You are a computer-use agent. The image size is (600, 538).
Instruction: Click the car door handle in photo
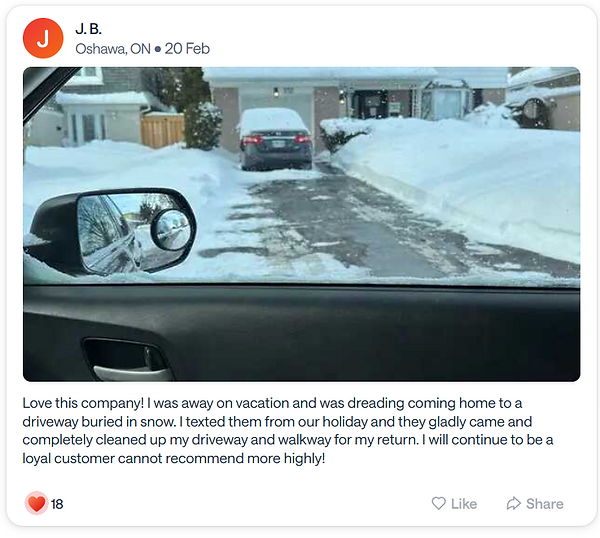coord(128,360)
